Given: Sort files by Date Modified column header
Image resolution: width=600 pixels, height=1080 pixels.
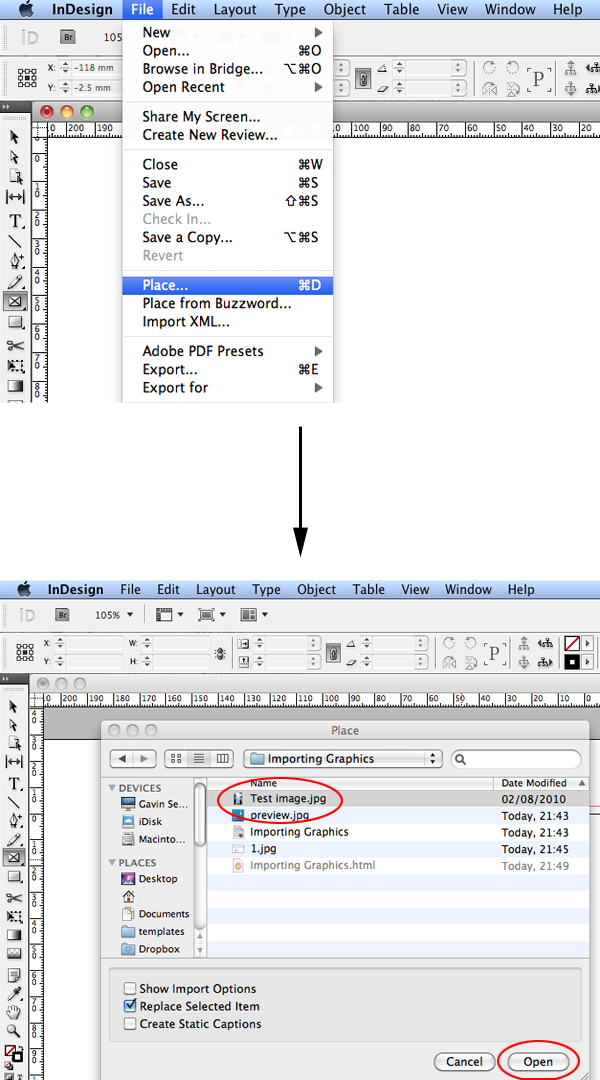Looking at the screenshot, I should coord(541,782).
